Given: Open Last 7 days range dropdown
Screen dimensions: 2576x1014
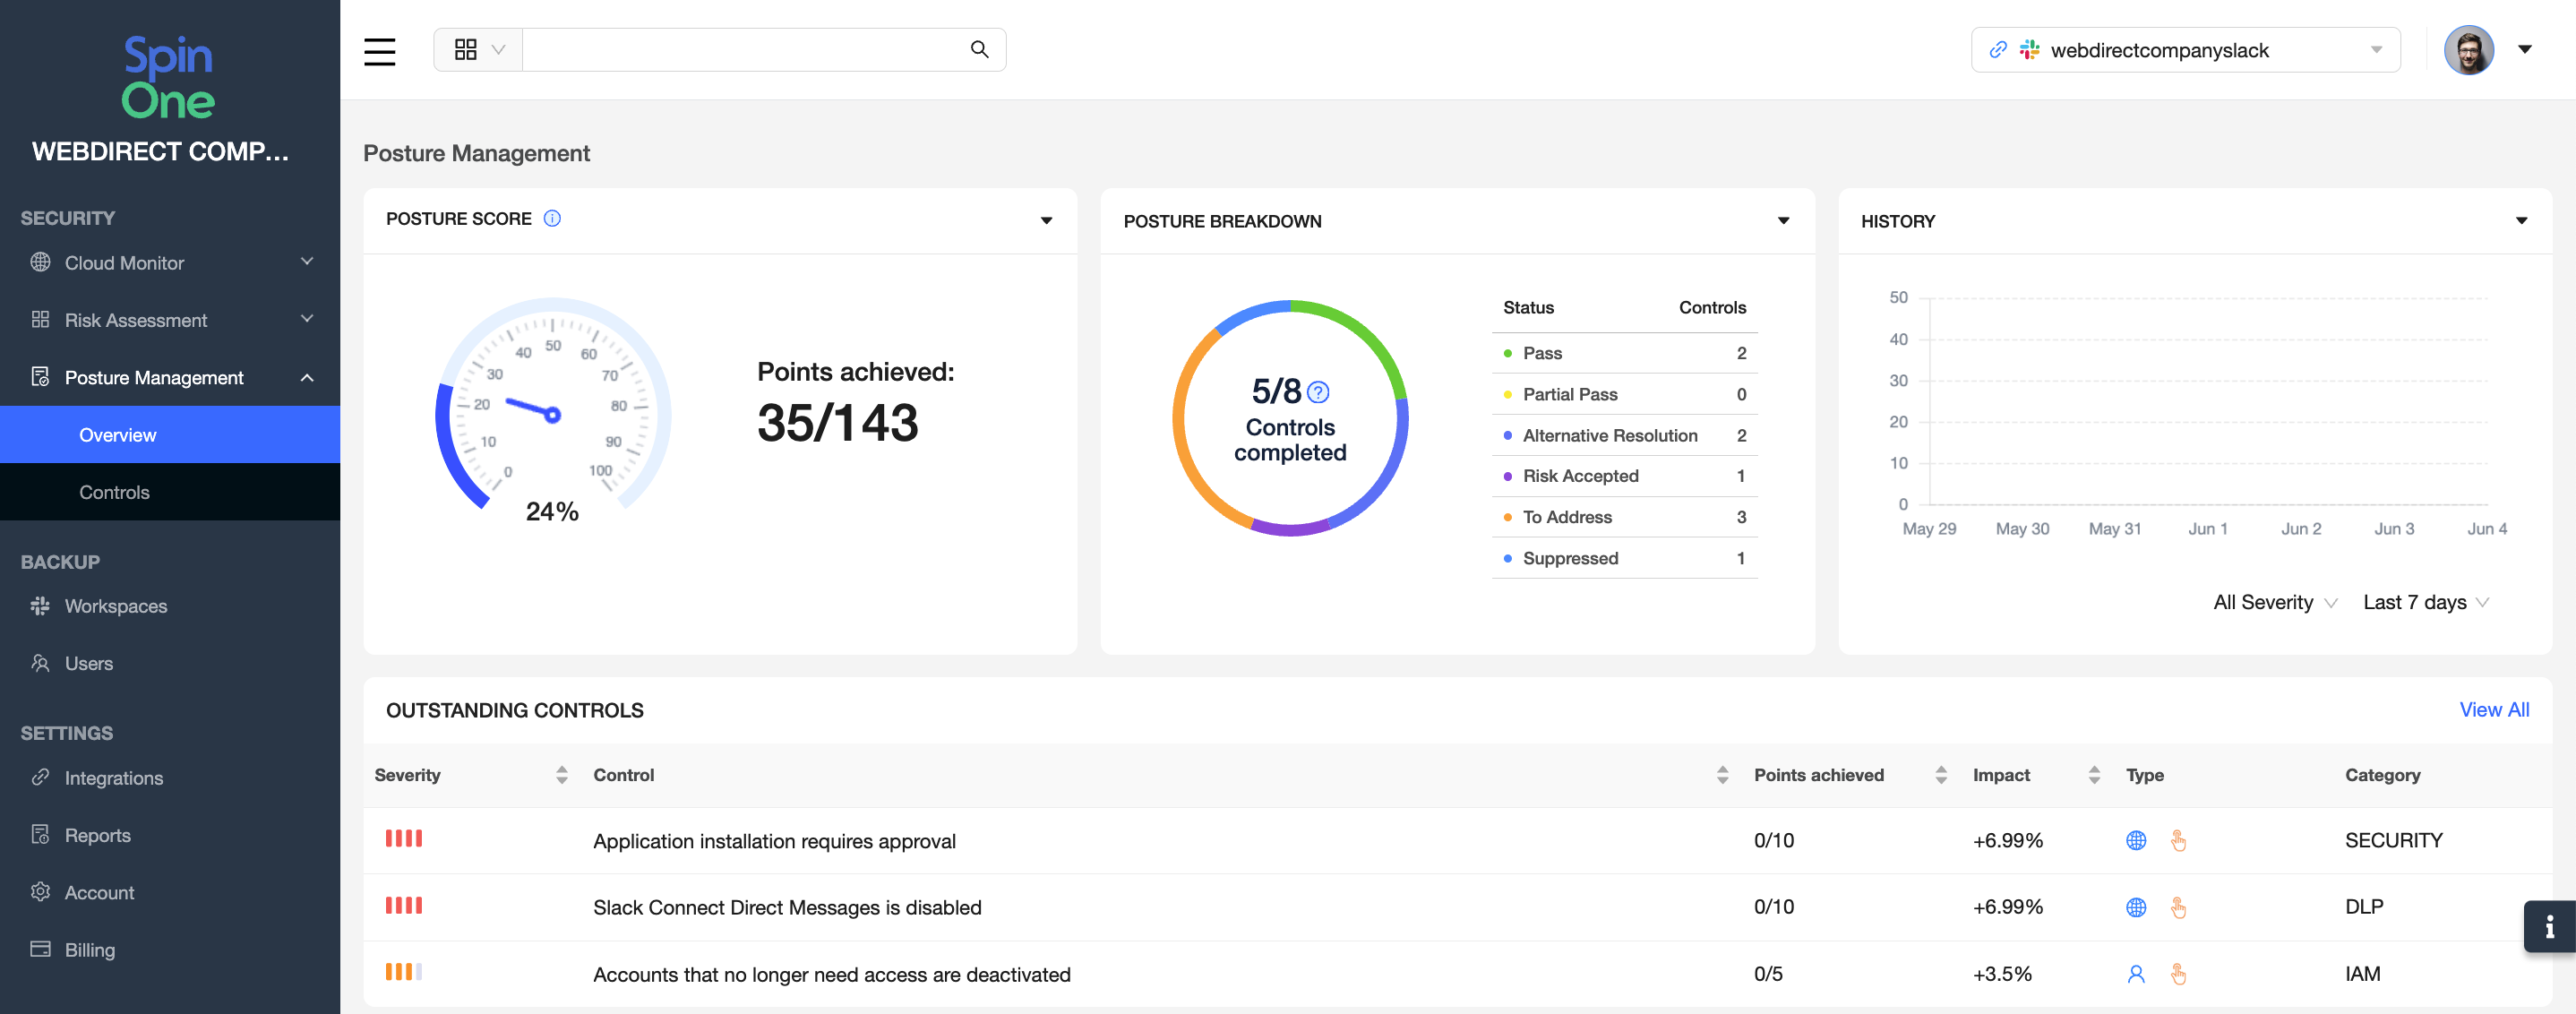Looking at the screenshot, I should (x=2424, y=602).
